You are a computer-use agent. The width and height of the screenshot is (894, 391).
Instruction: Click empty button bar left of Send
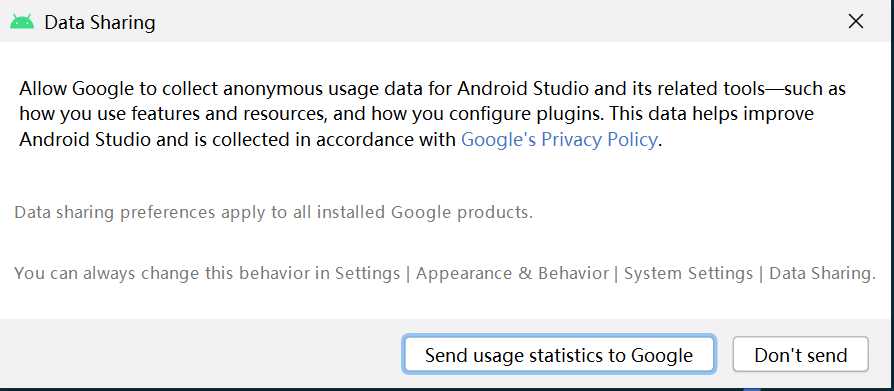click(200, 355)
